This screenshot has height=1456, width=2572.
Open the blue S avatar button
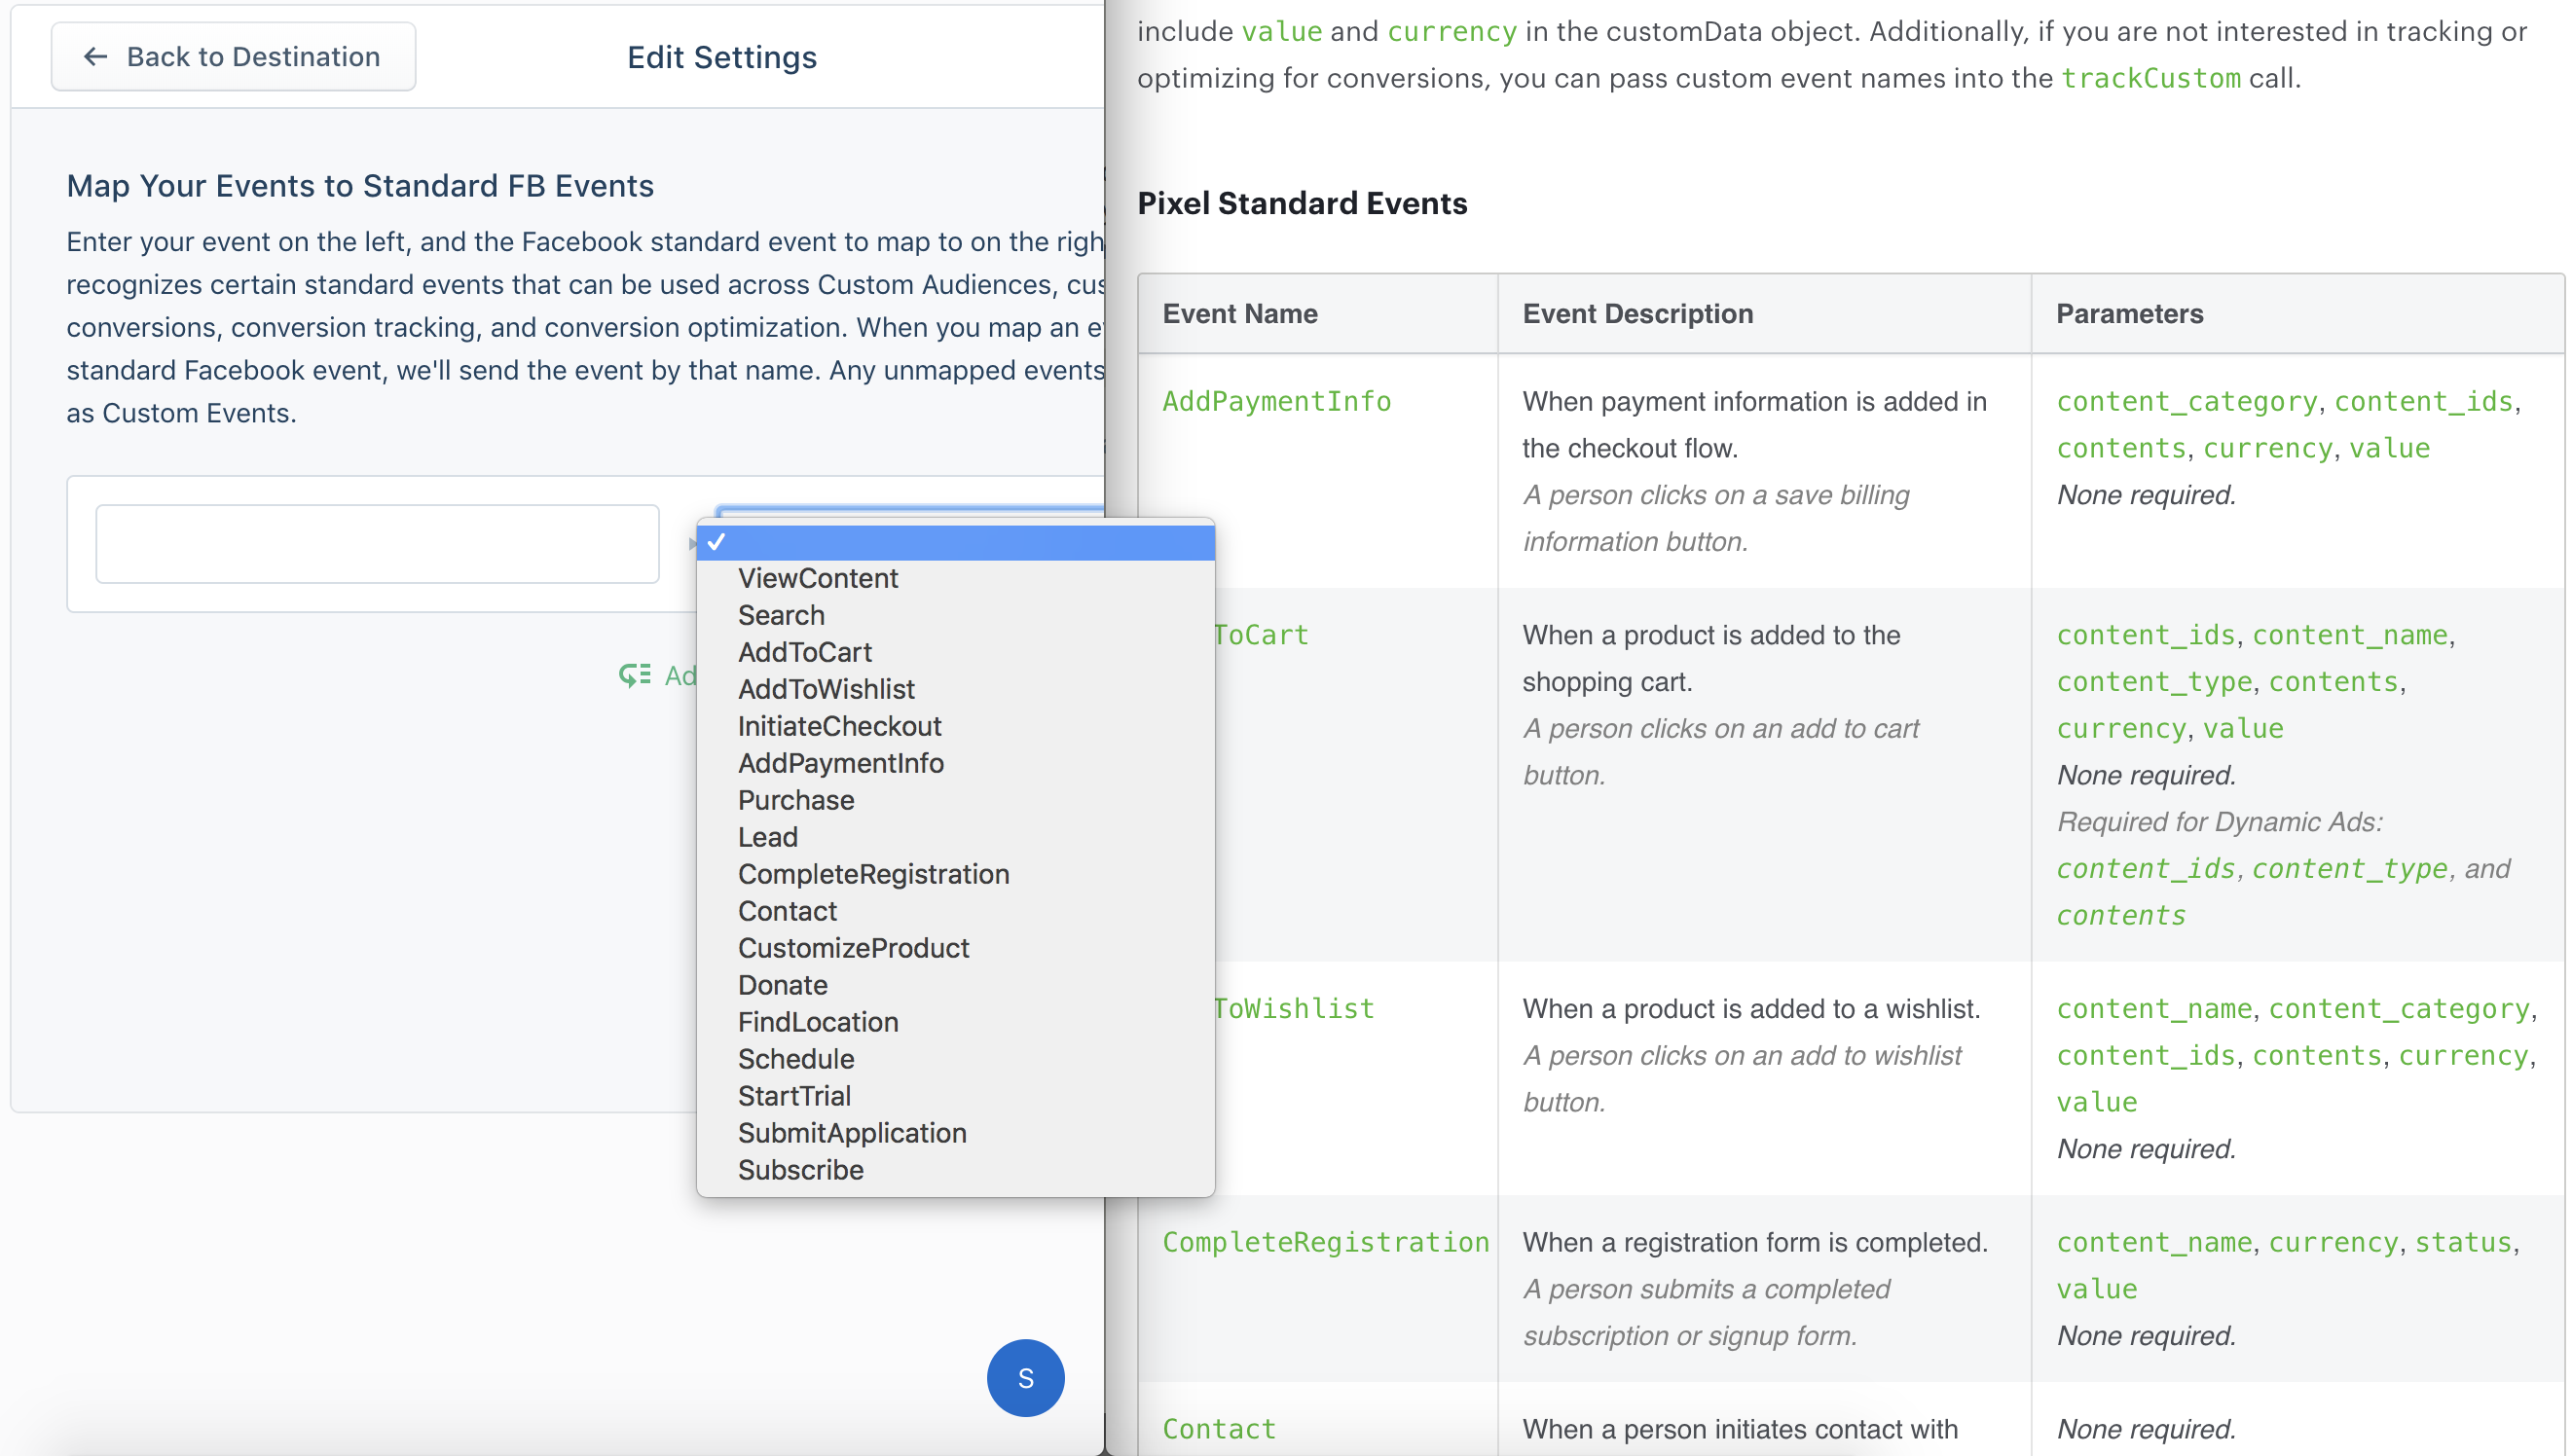click(1024, 1377)
